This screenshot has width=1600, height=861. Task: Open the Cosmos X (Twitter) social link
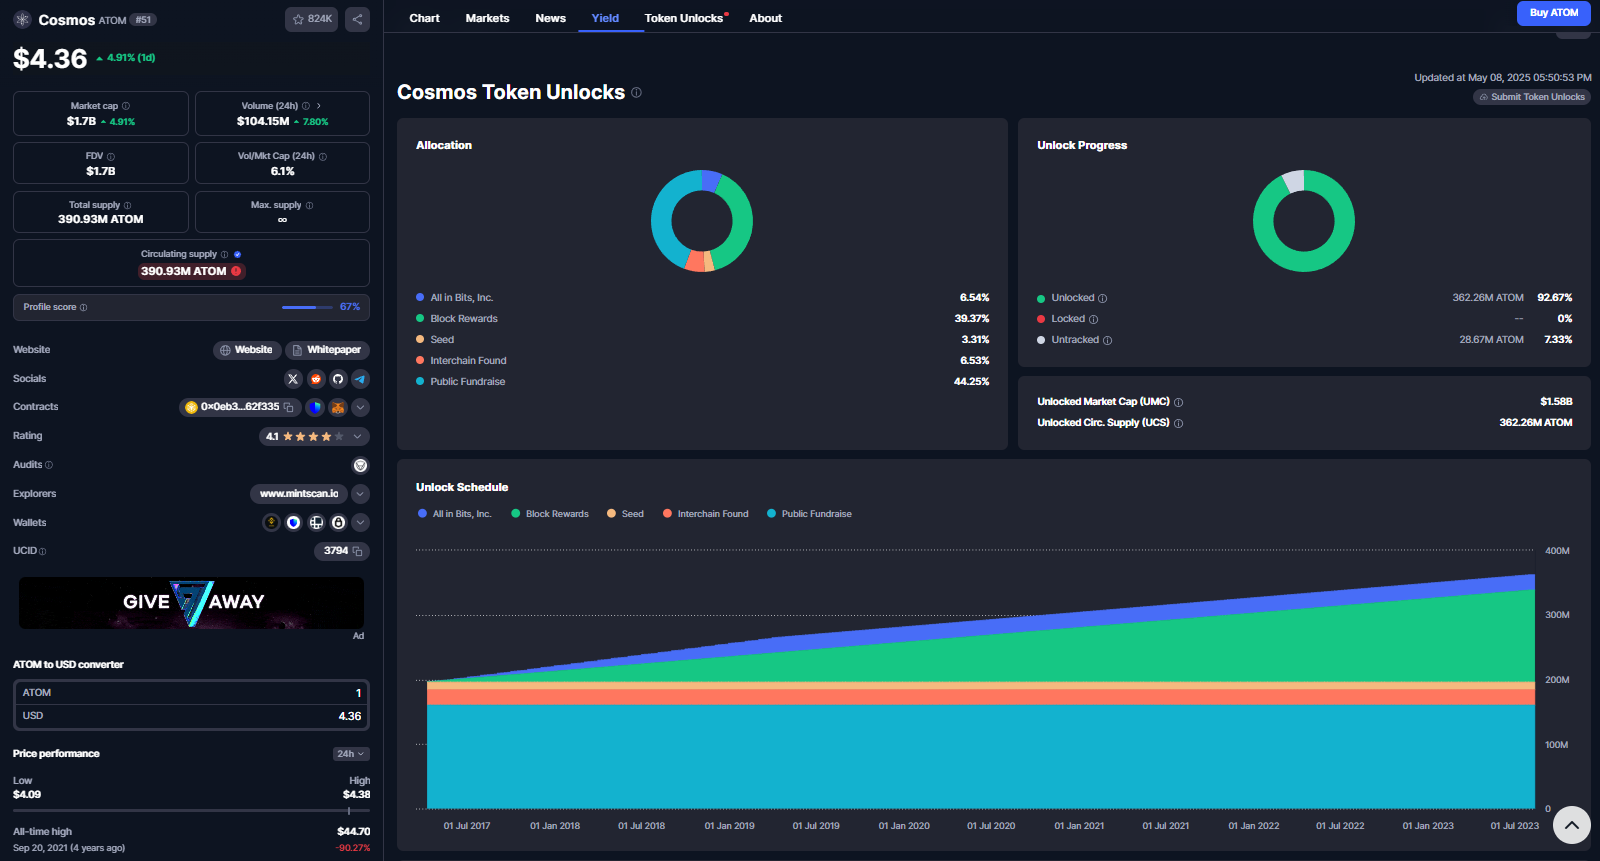coord(293,379)
